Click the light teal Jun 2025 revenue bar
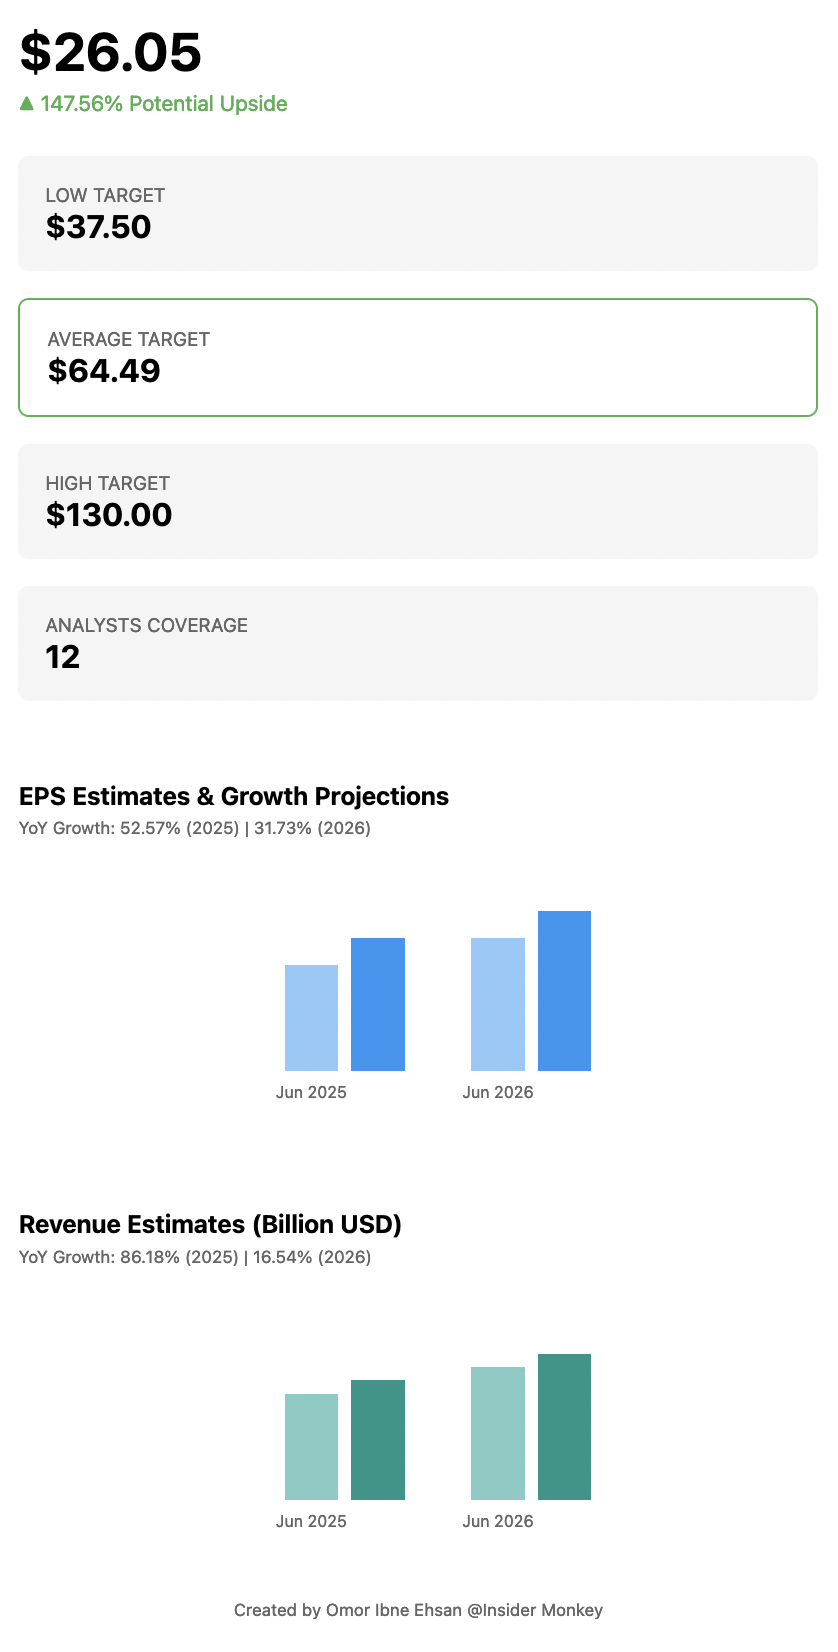The image size is (838, 1652). coord(311,1447)
